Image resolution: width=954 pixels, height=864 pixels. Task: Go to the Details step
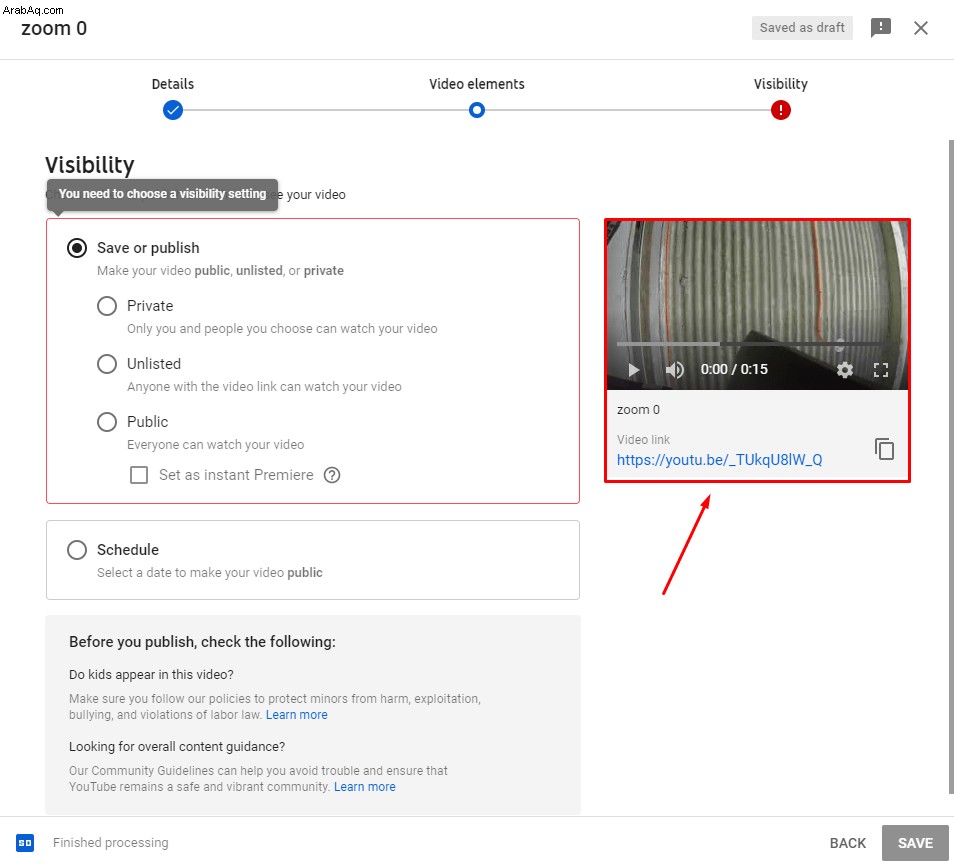(x=173, y=110)
